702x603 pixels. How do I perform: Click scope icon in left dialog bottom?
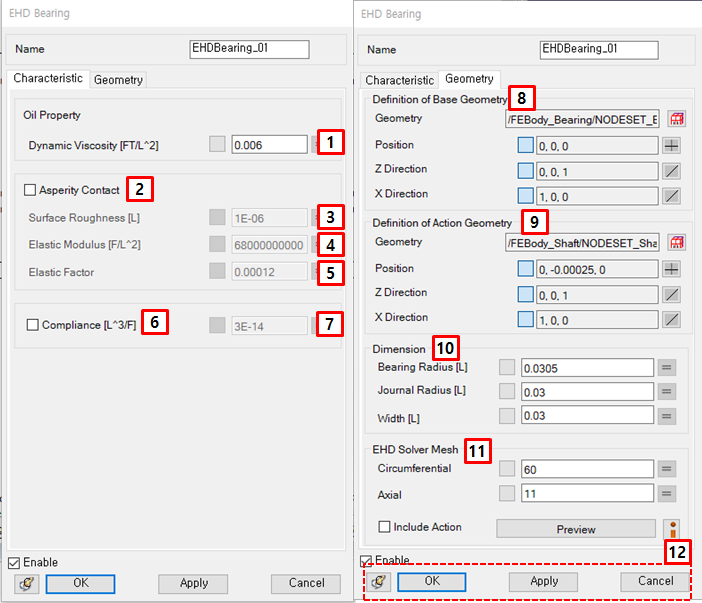[x=26, y=584]
